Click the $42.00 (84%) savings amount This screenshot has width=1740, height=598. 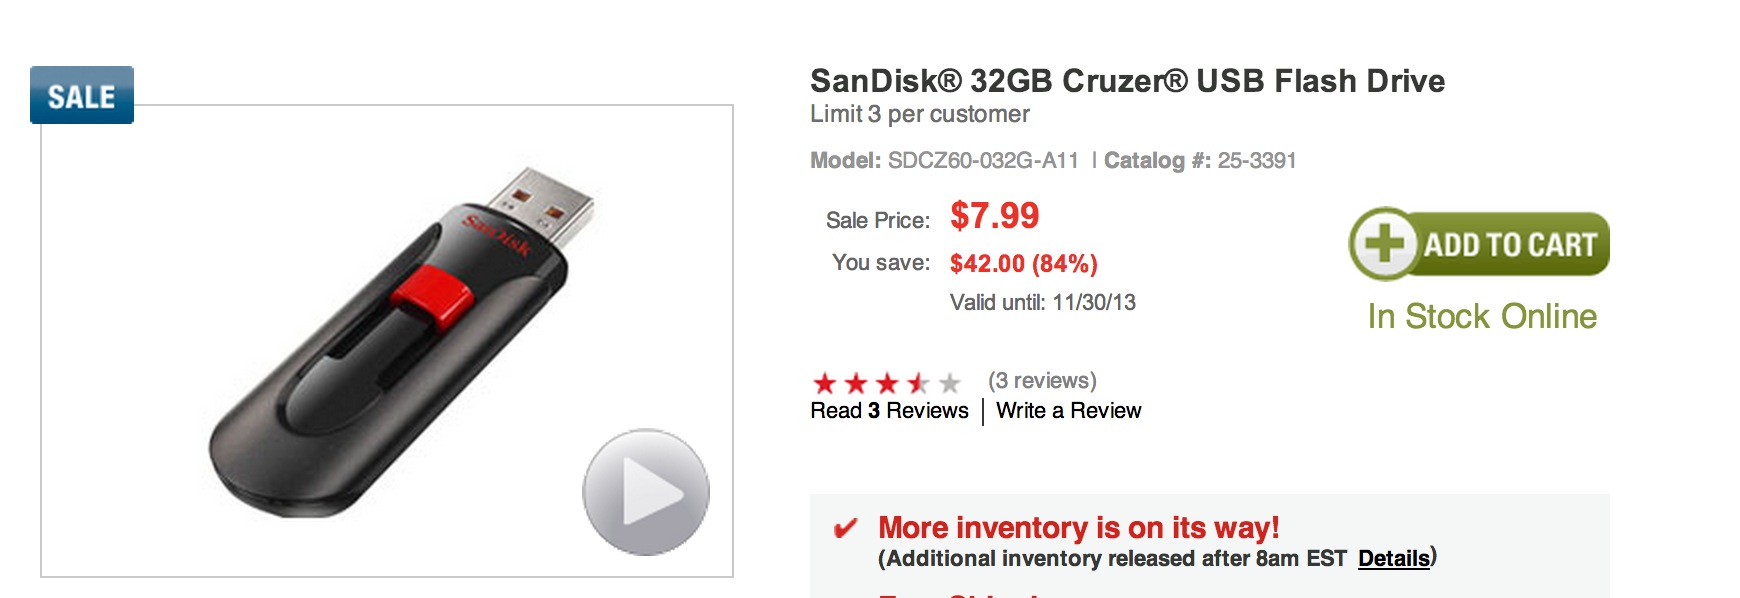click(x=1023, y=264)
